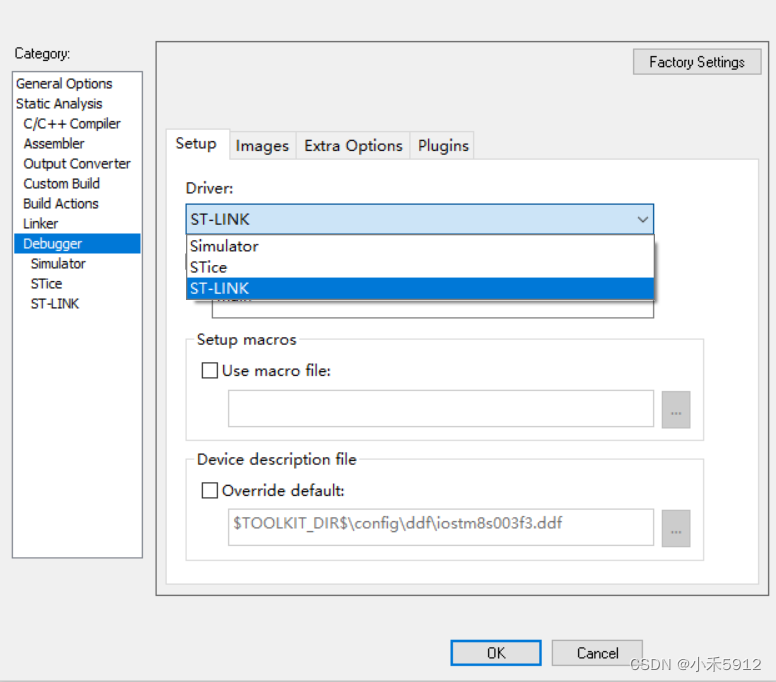Select Assembler category
776x682 pixels.
[54, 144]
